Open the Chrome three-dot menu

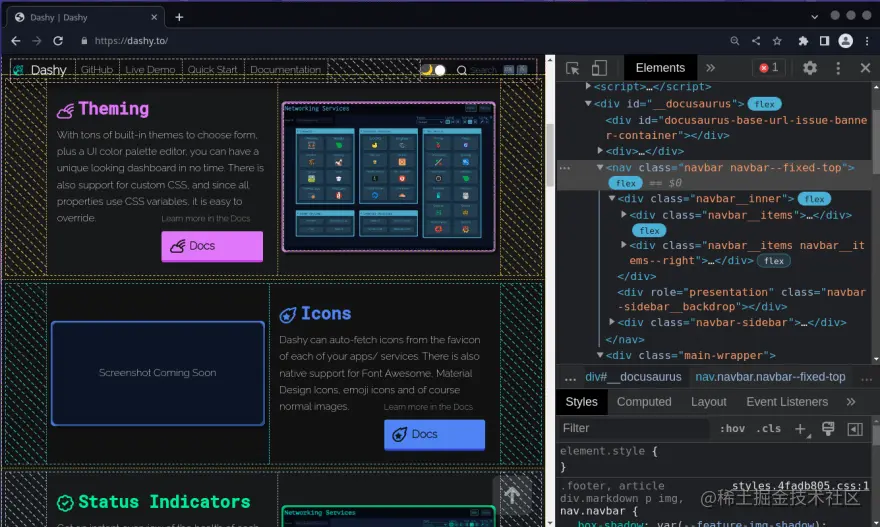coord(867,41)
